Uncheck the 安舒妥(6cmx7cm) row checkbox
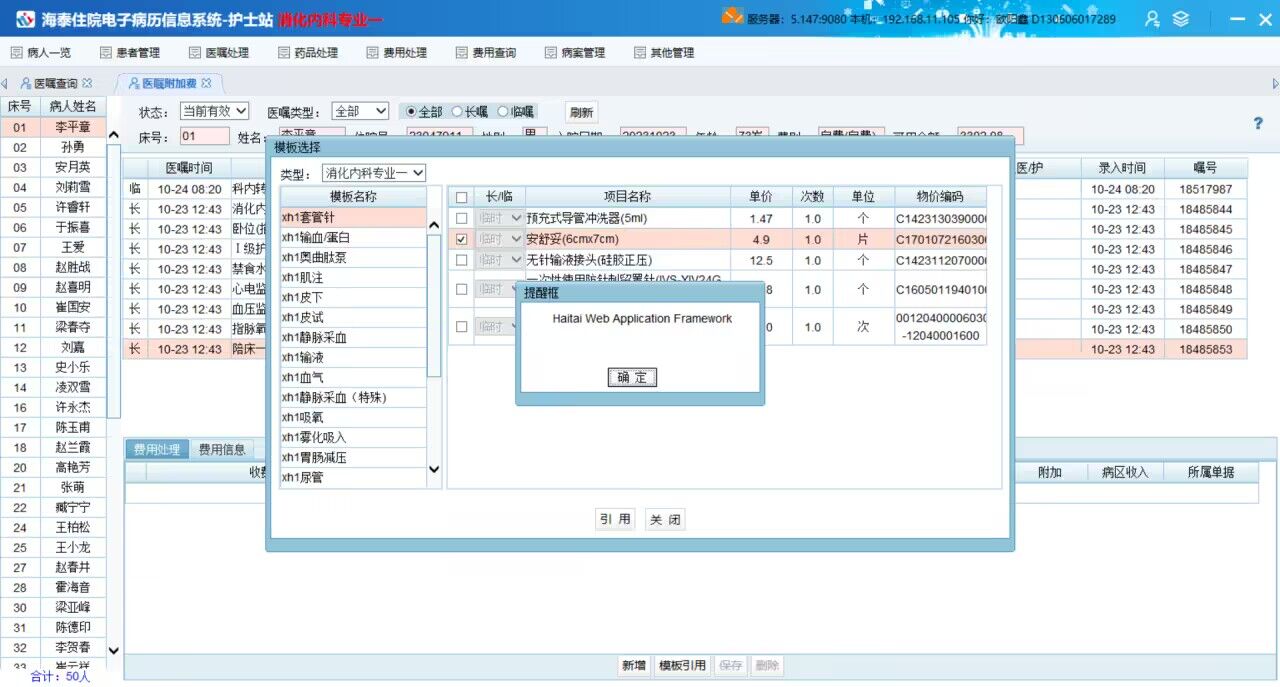 [x=461, y=239]
